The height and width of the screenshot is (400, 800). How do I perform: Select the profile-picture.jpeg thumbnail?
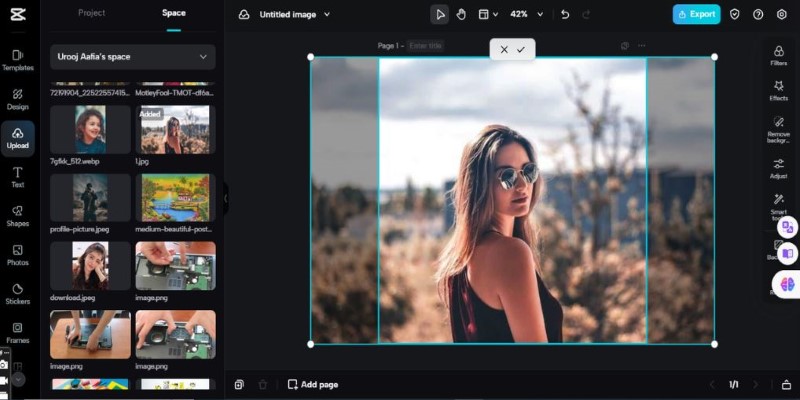coord(91,197)
